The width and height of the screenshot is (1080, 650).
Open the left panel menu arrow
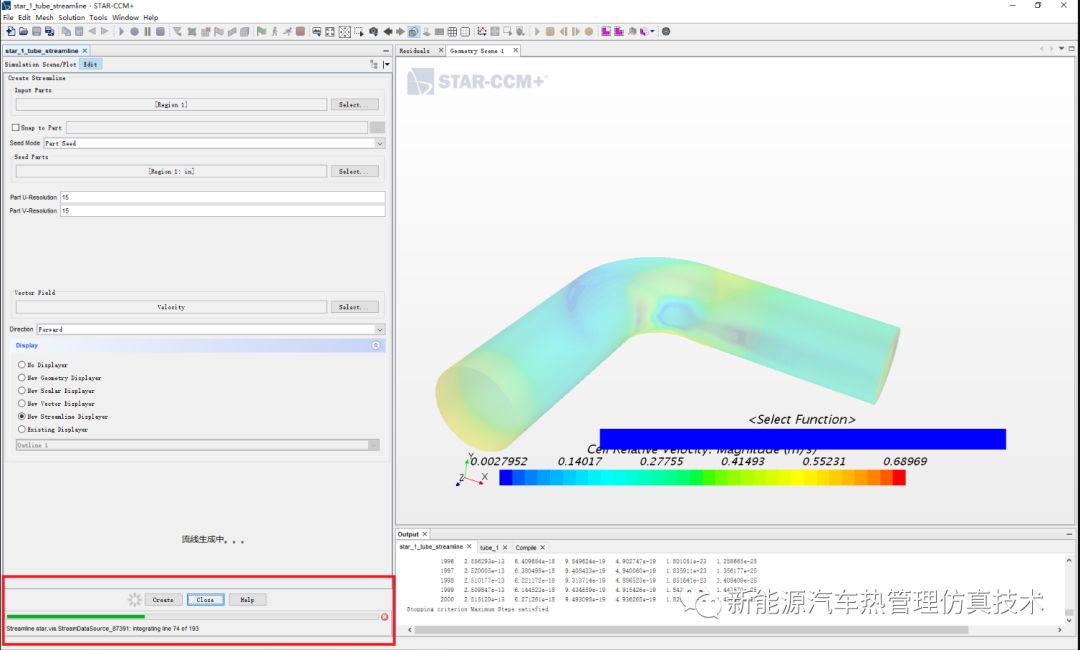386,64
